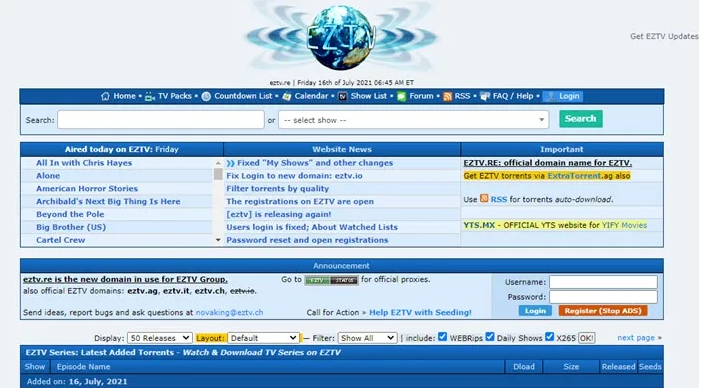
Task: Click the Aired today list scroll up arrow
Action: (x=218, y=163)
